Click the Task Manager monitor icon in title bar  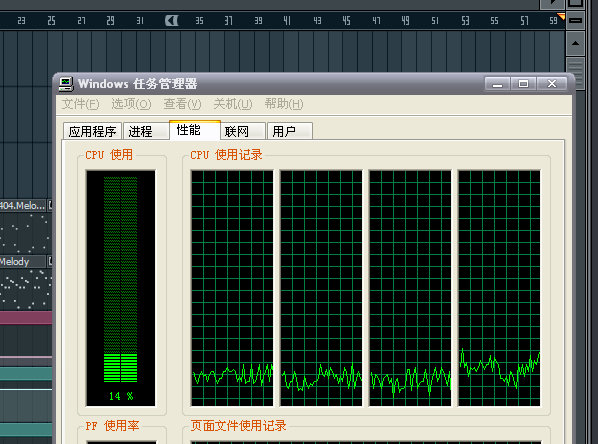66,84
